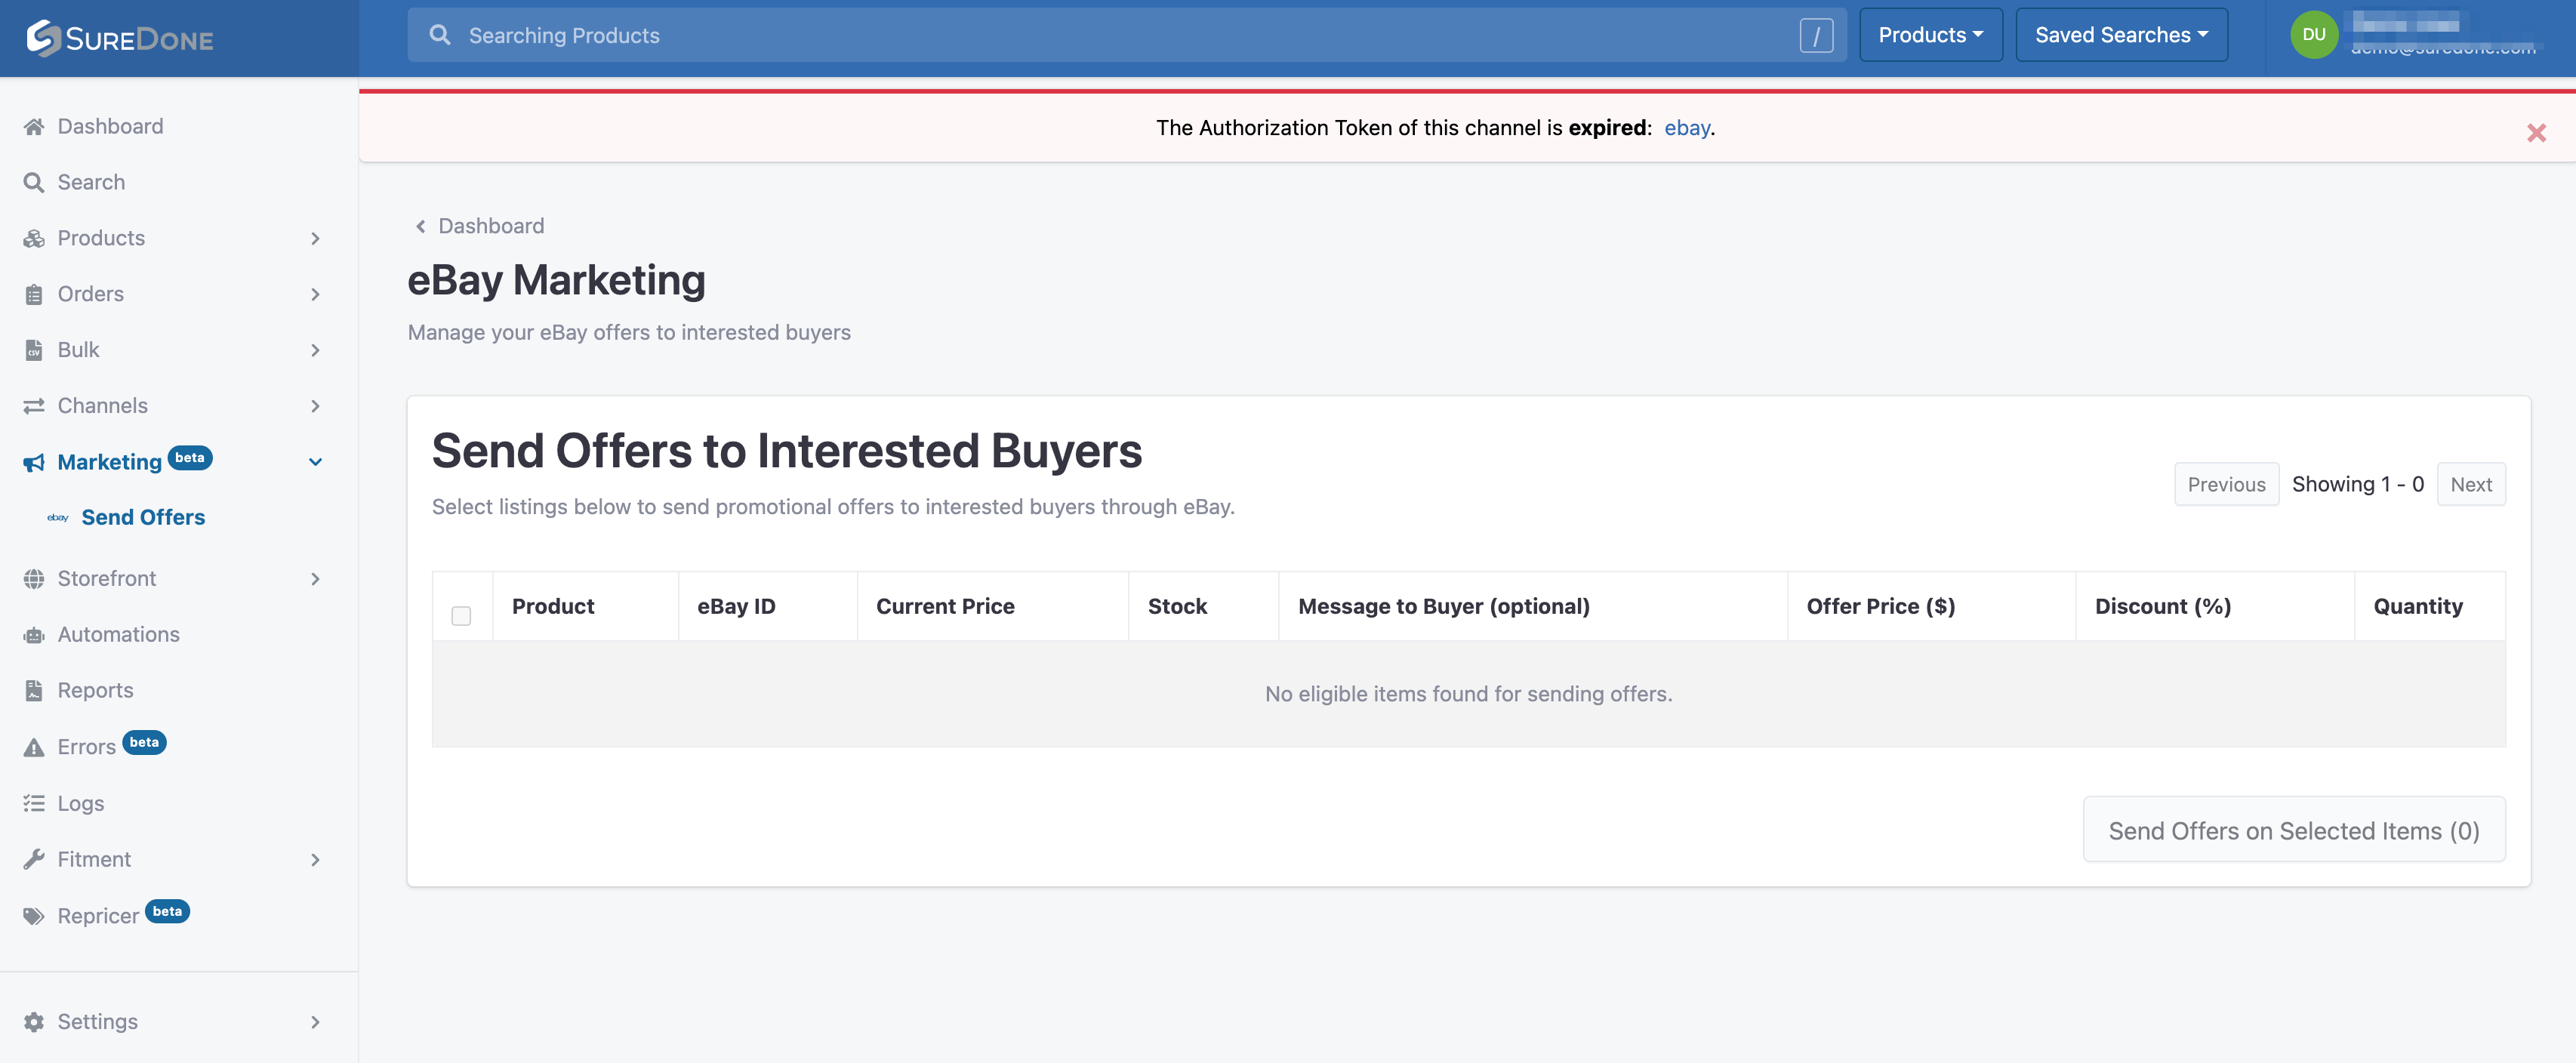Click the beta badge next to Marketing
This screenshot has height=1063, width=2576.
coord(190,458)
